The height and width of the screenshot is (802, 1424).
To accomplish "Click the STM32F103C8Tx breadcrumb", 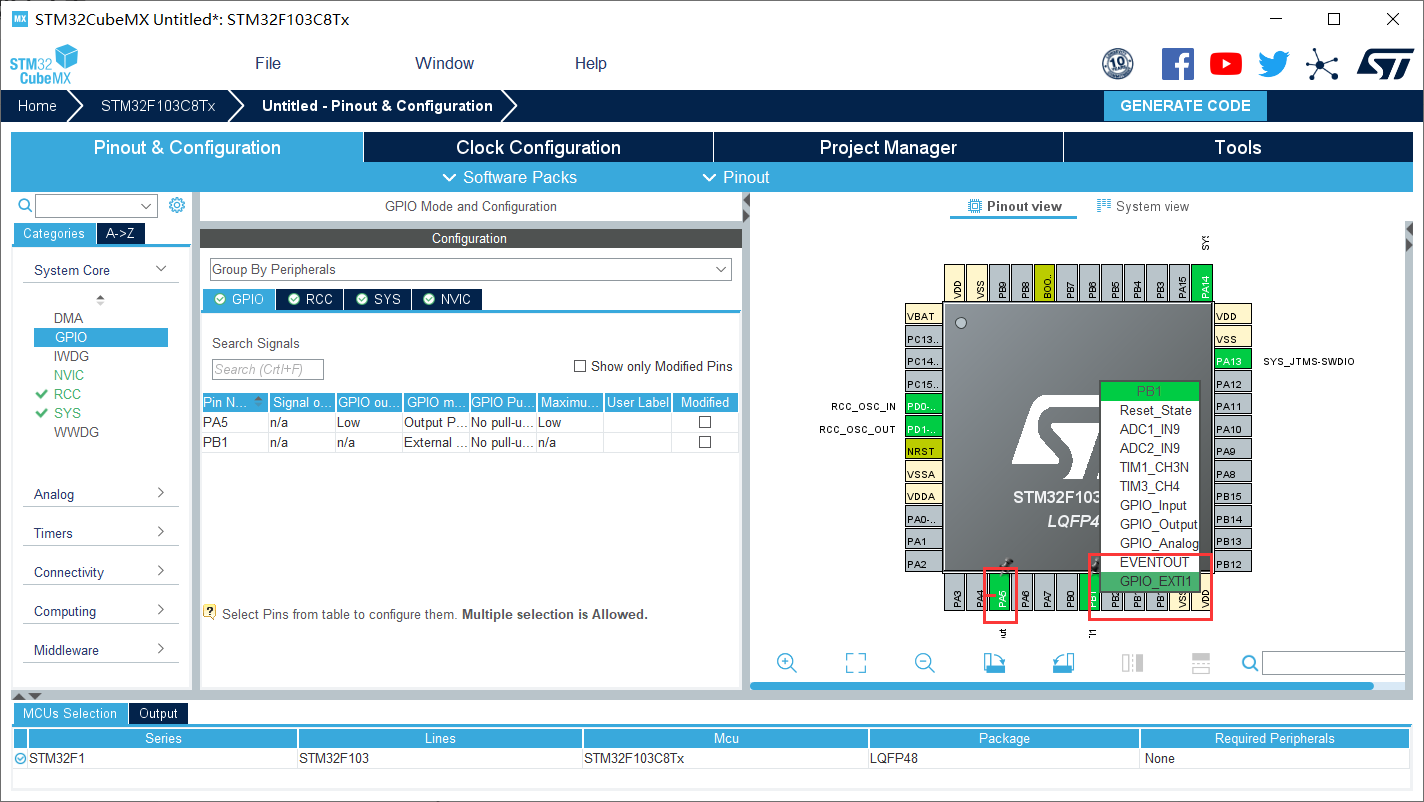I will coord(158,106).
